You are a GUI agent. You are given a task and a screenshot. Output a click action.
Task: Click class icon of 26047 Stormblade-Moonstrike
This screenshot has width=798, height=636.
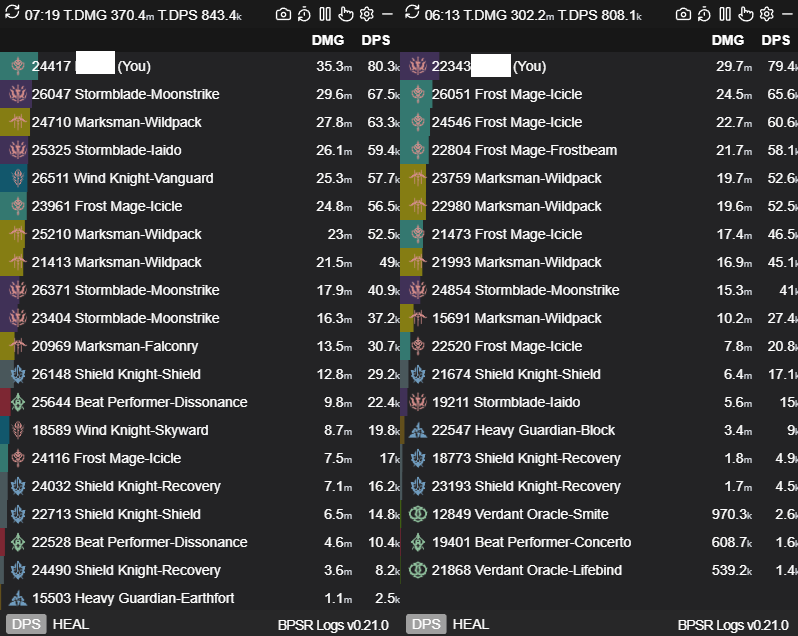(x=18, y=94)
